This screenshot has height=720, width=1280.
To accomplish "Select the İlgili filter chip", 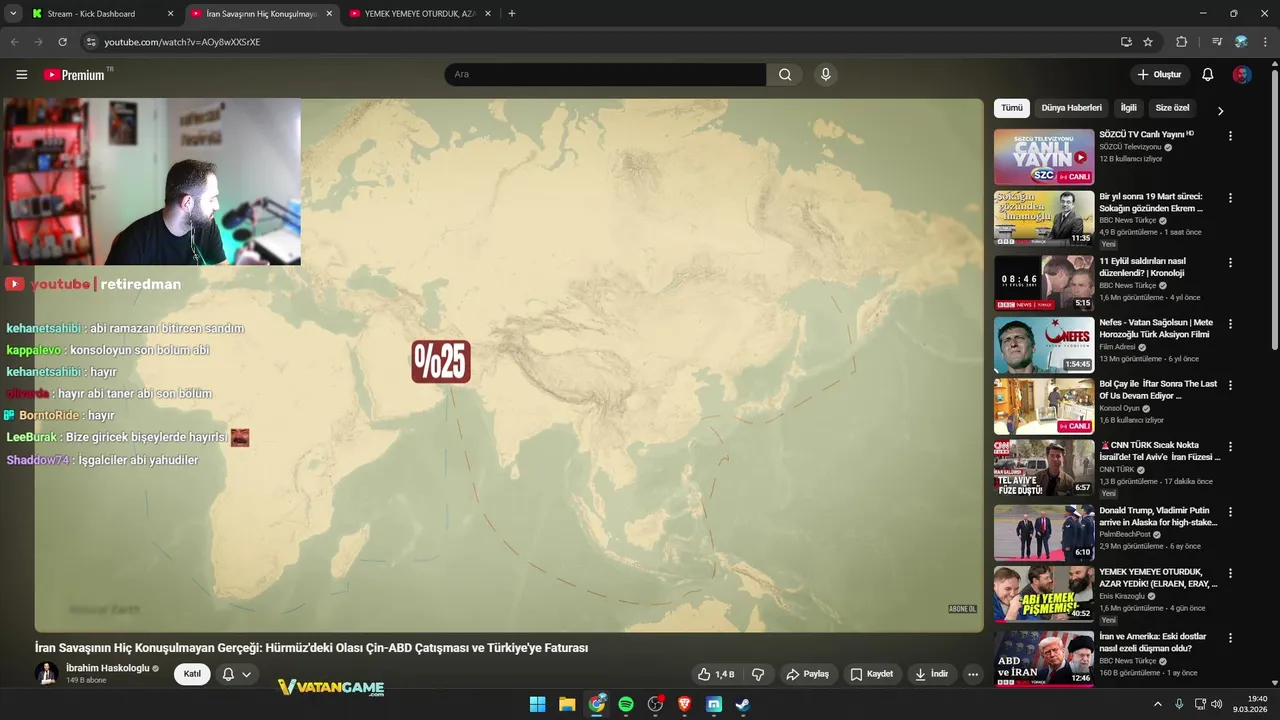I will pyautogui.click(x=1128, y=108).
